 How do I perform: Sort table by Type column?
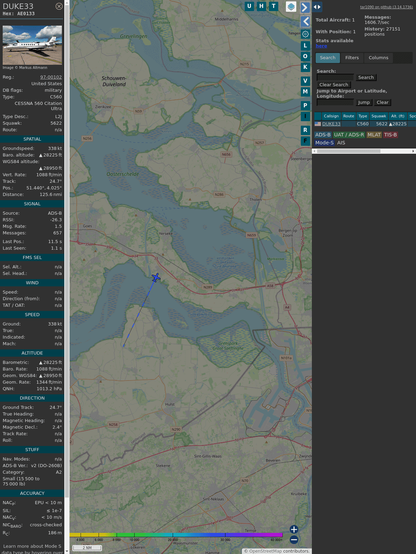pyautogui.click(x=363, y=116)
